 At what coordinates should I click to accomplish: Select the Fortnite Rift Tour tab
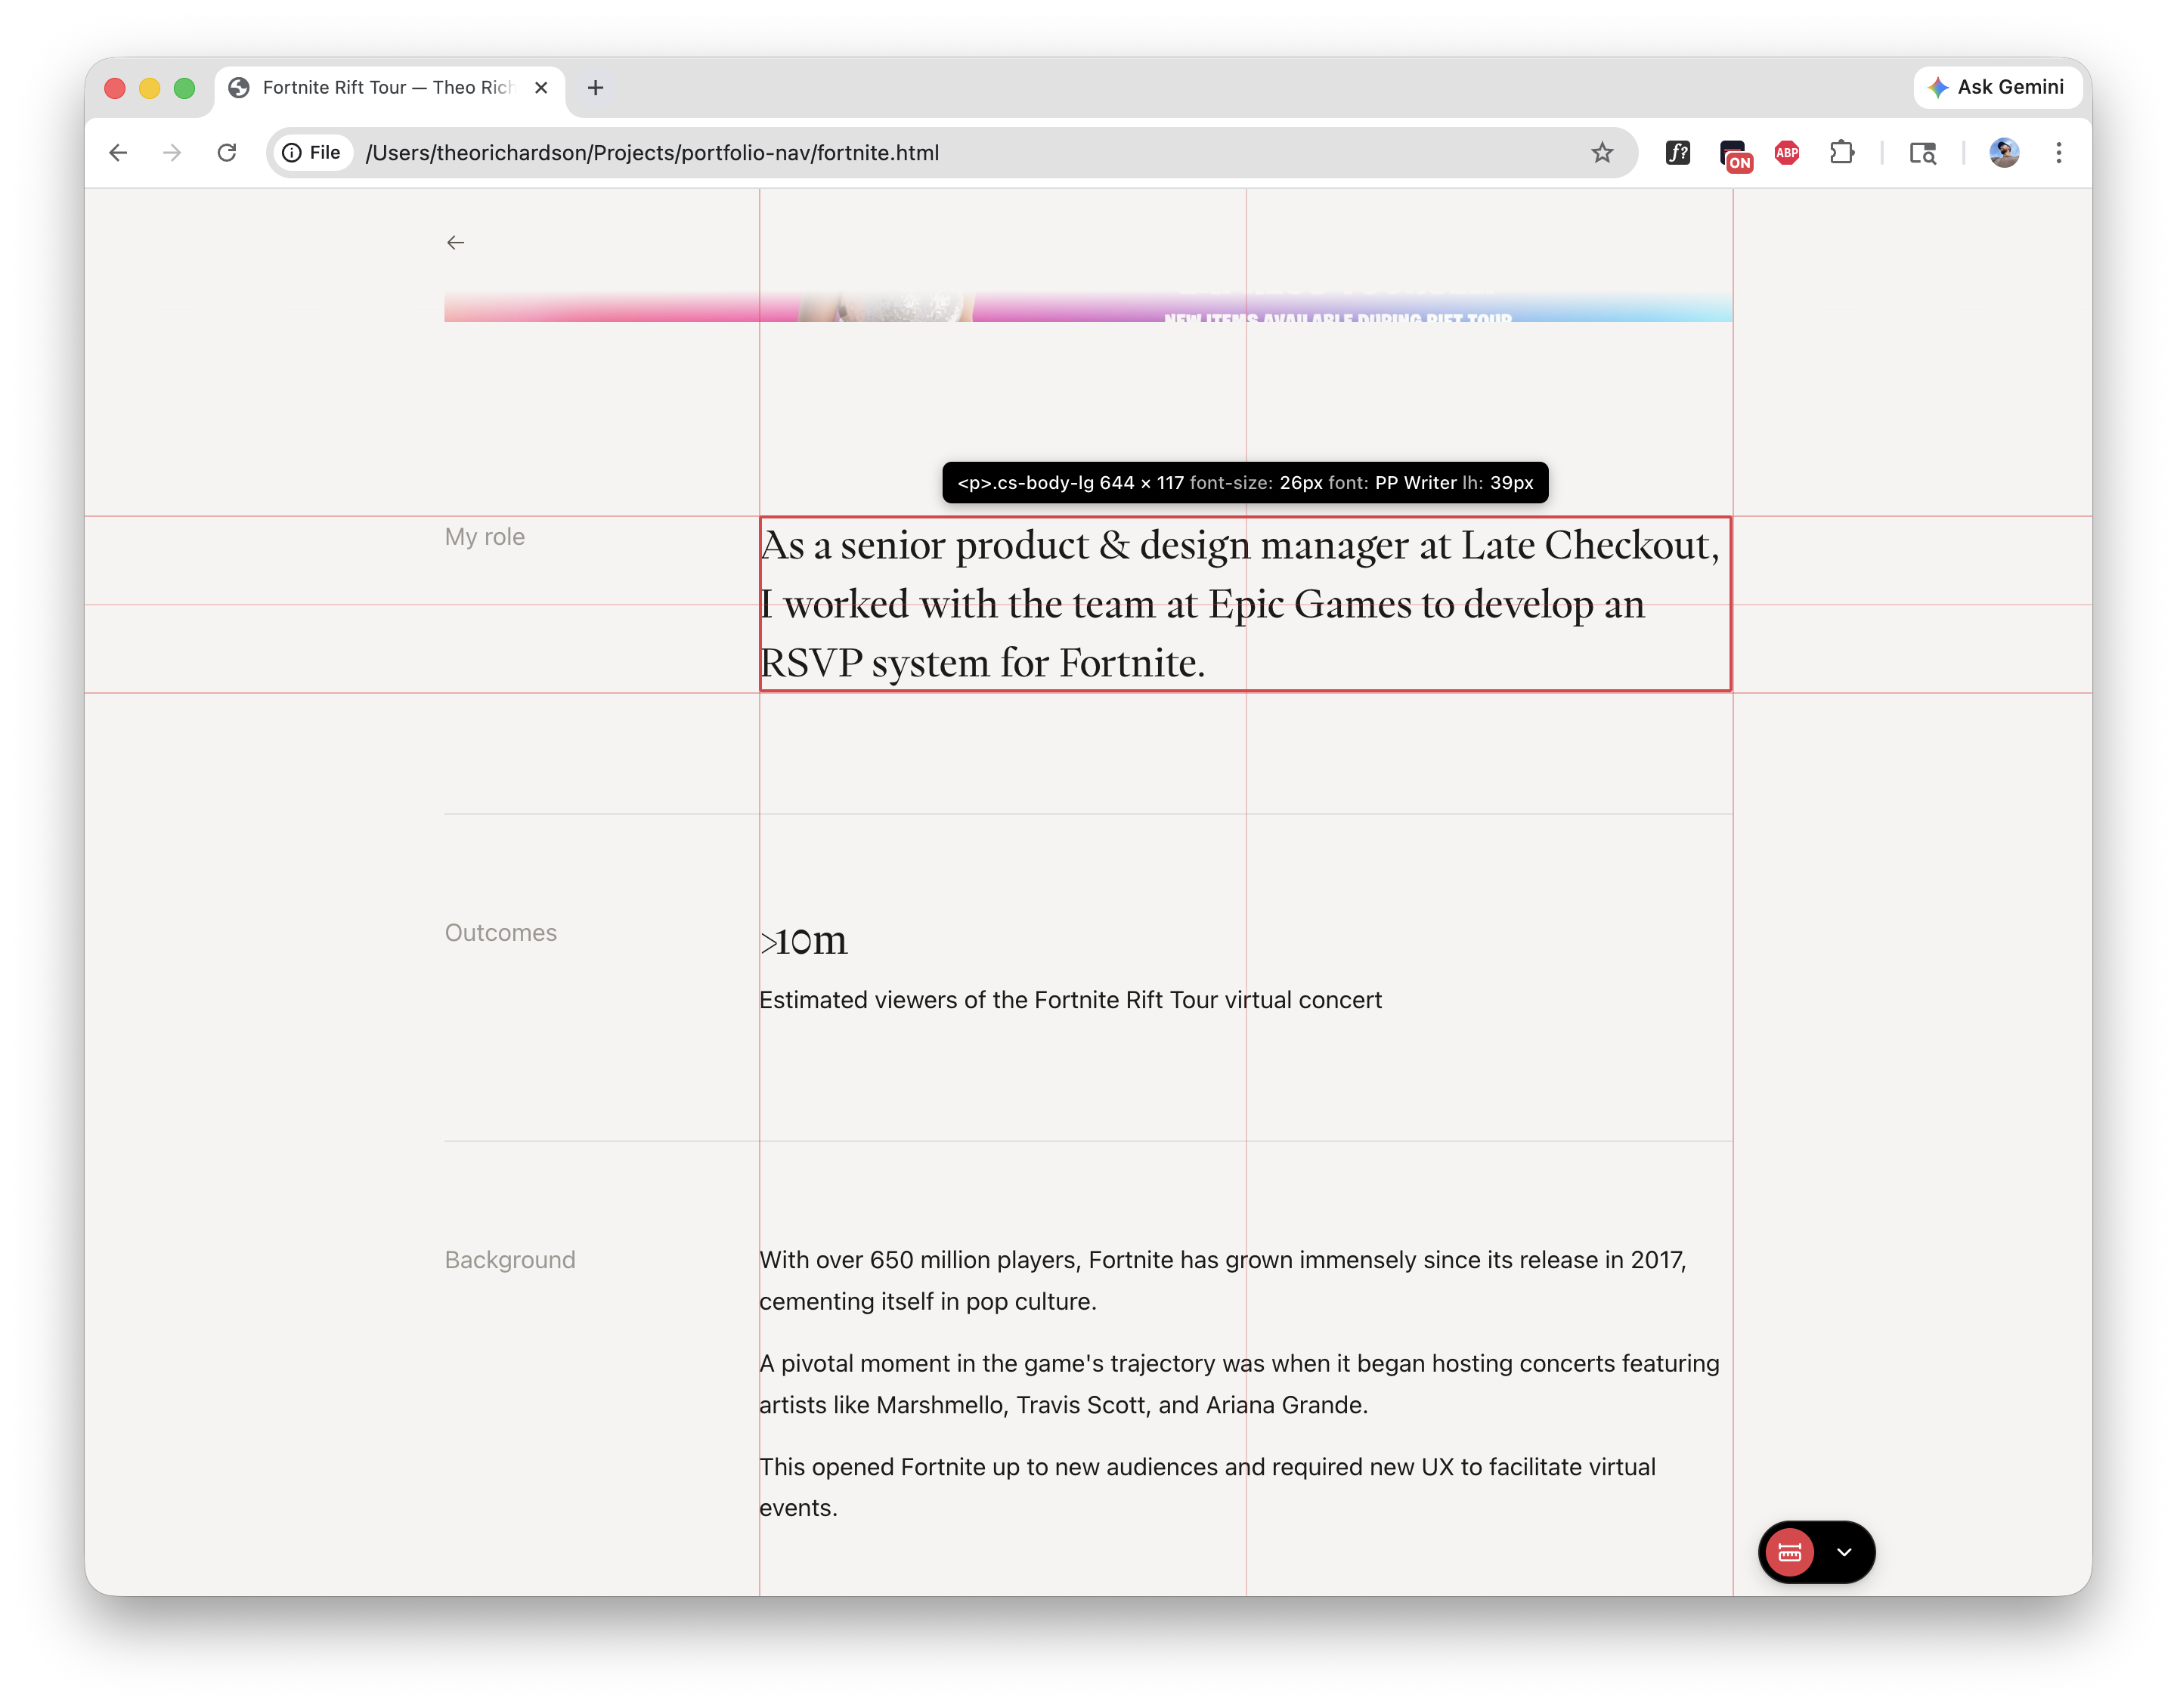[x=390, y=88]
